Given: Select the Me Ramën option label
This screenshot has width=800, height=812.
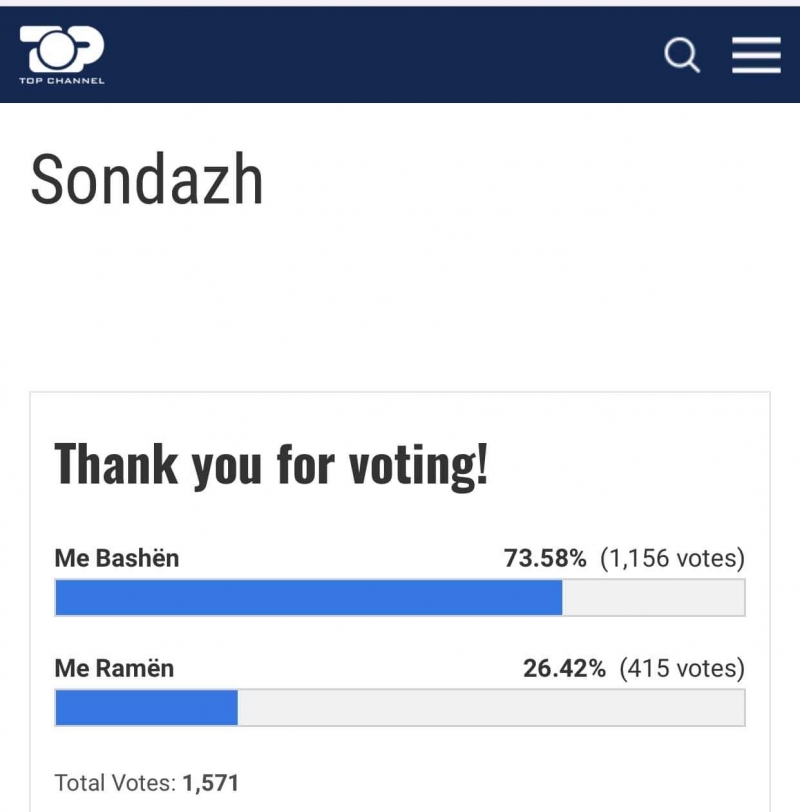Looking at the screenshot, I should click(114, 668).
